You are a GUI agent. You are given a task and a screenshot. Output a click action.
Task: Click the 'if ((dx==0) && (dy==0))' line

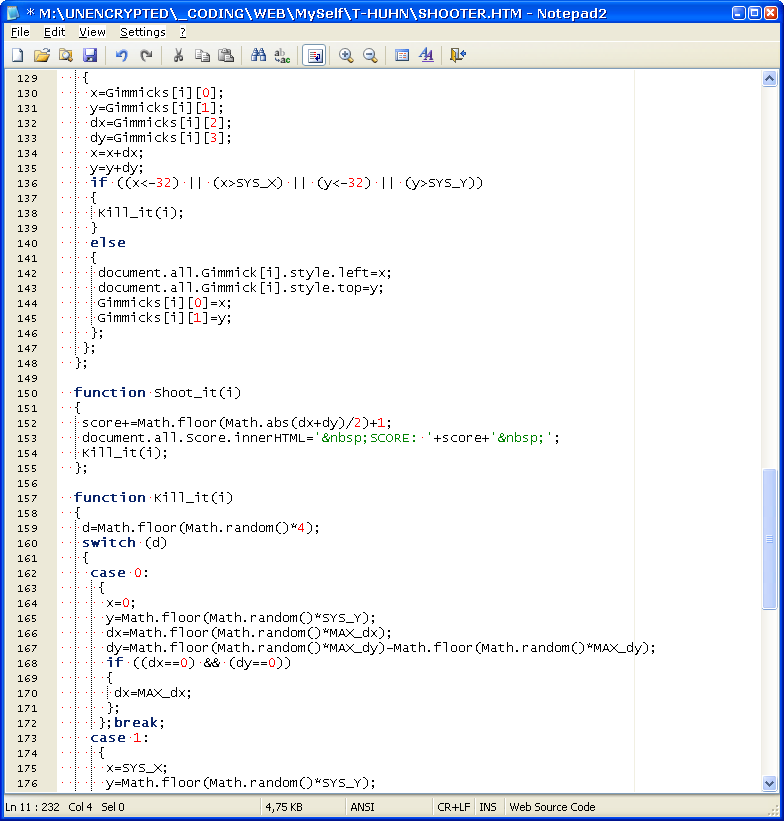click(x=198, y=663)
